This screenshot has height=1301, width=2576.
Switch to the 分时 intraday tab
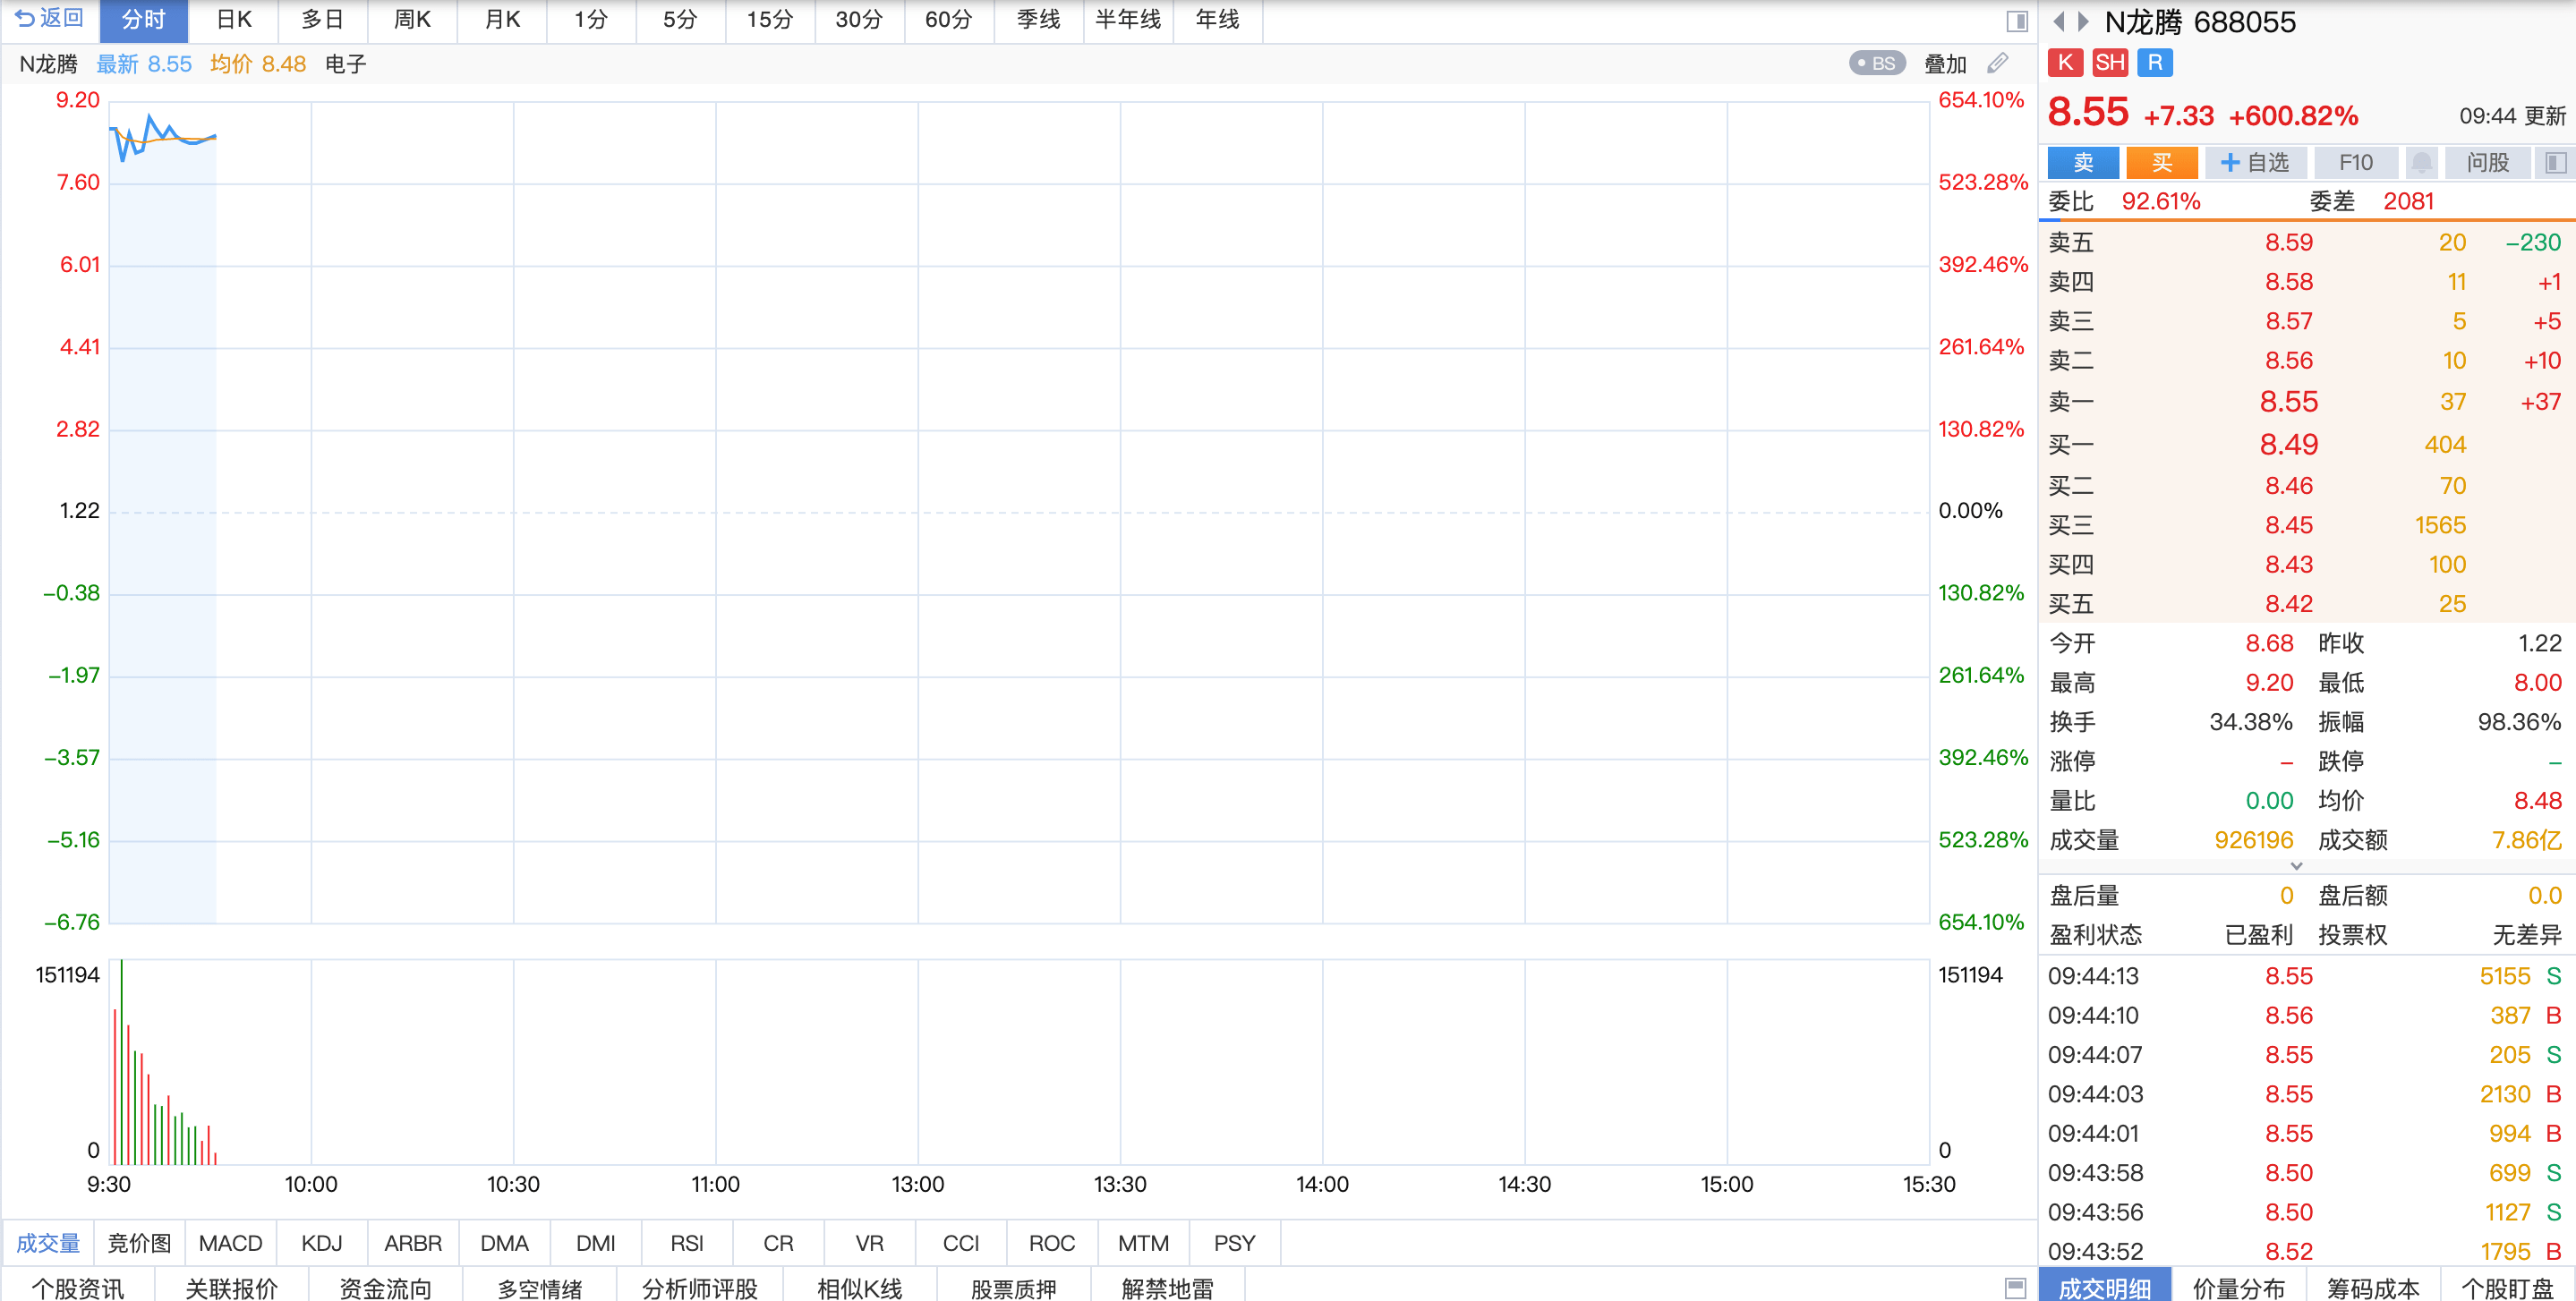[x=143, y=20]
